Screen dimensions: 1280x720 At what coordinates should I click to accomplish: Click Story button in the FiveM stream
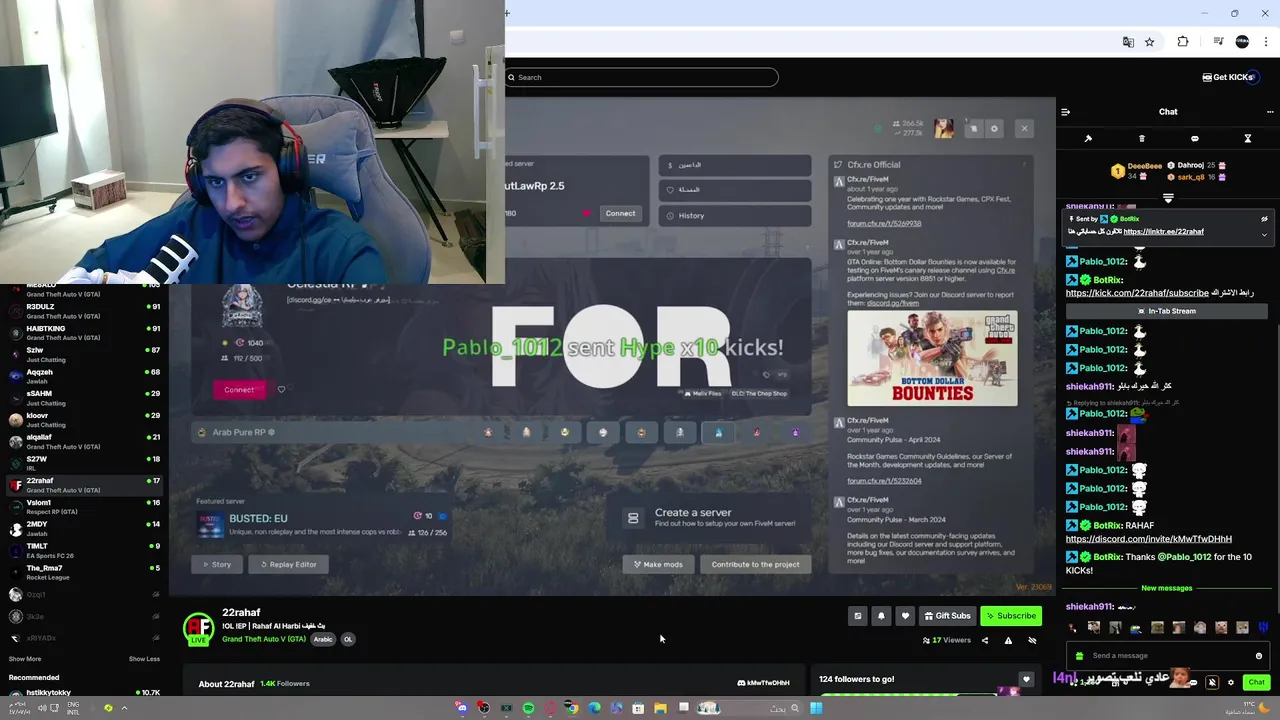point(217,564)
